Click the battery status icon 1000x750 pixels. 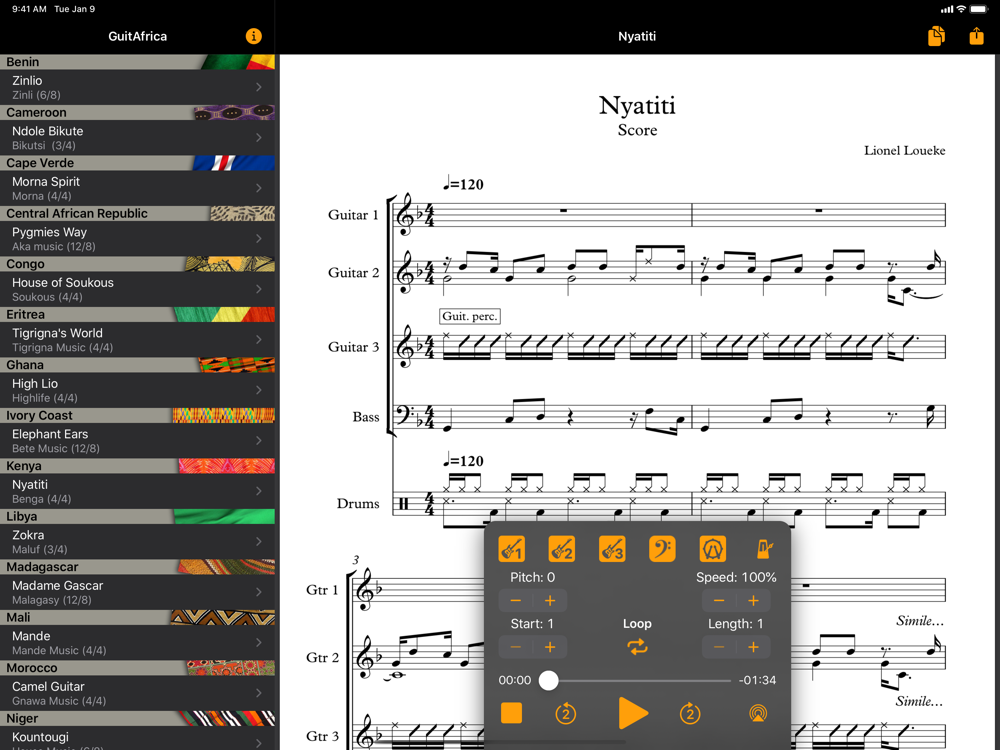(978, 9)
